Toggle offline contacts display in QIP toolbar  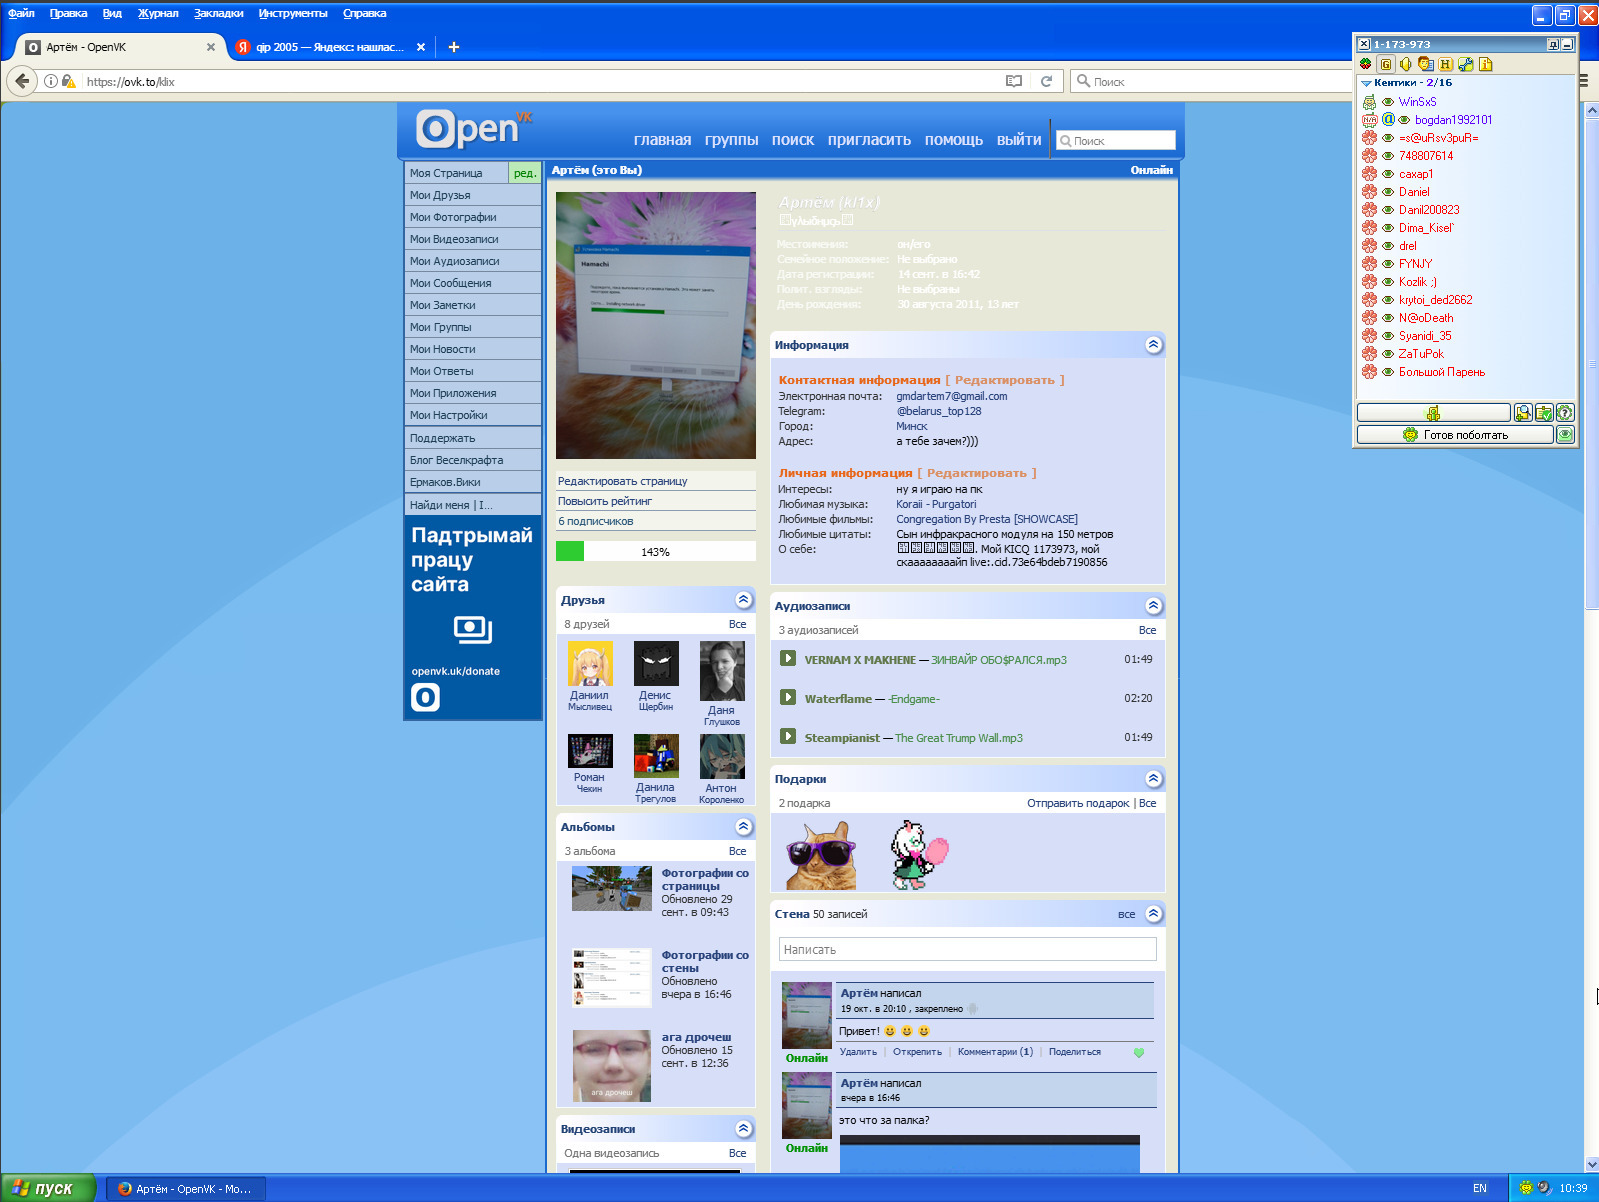[x=1366, y=64]
